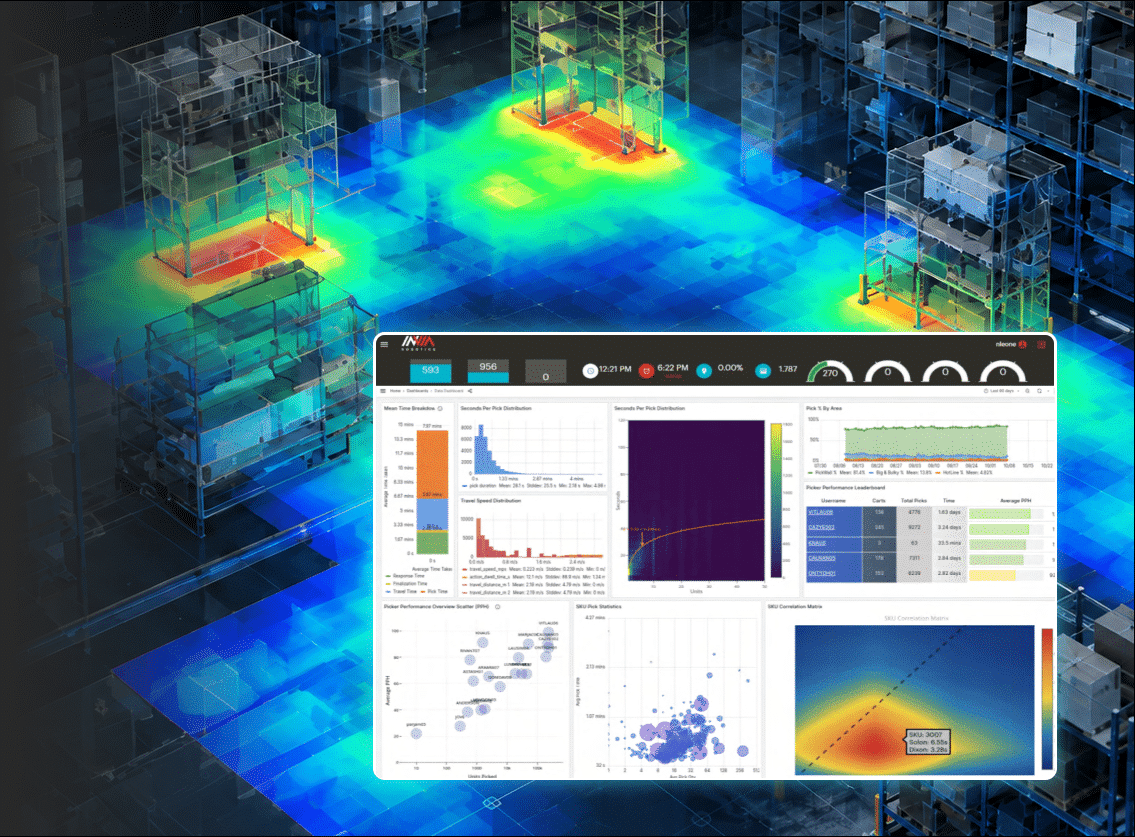Open the Picker Performance Leaderboard panel title
1135x837 pixels.
[845, 487]
